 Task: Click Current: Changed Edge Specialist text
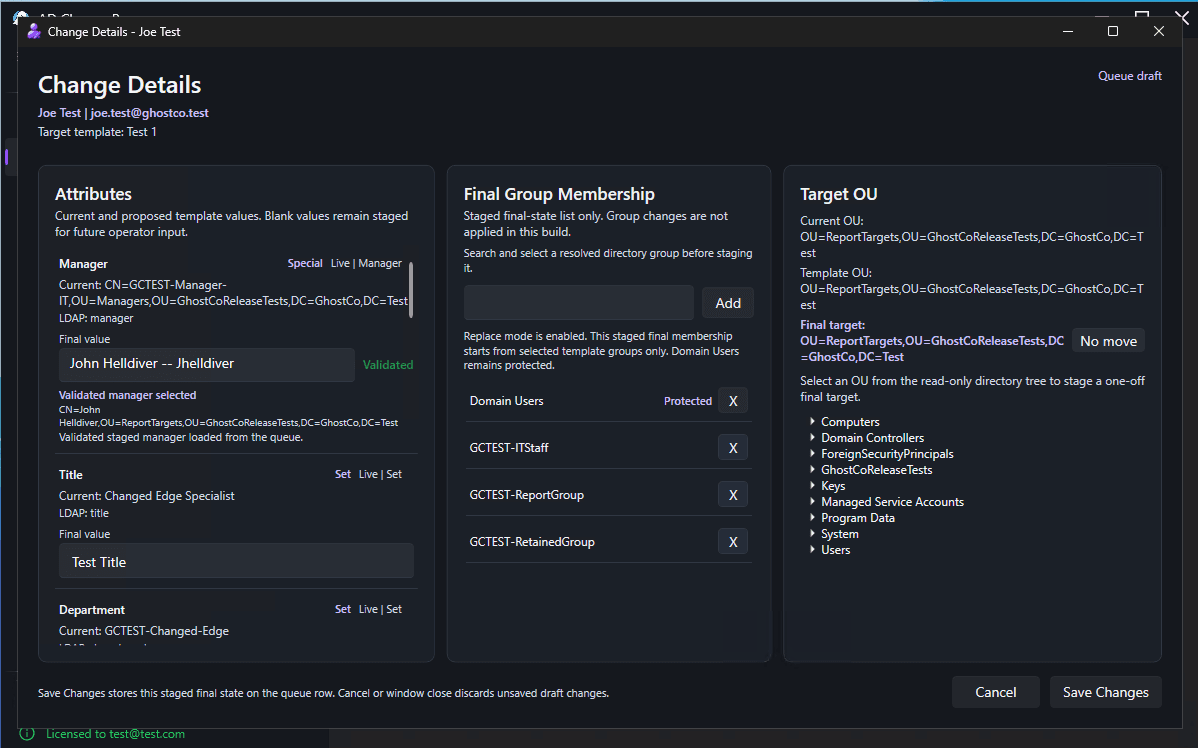coord(147,496)
